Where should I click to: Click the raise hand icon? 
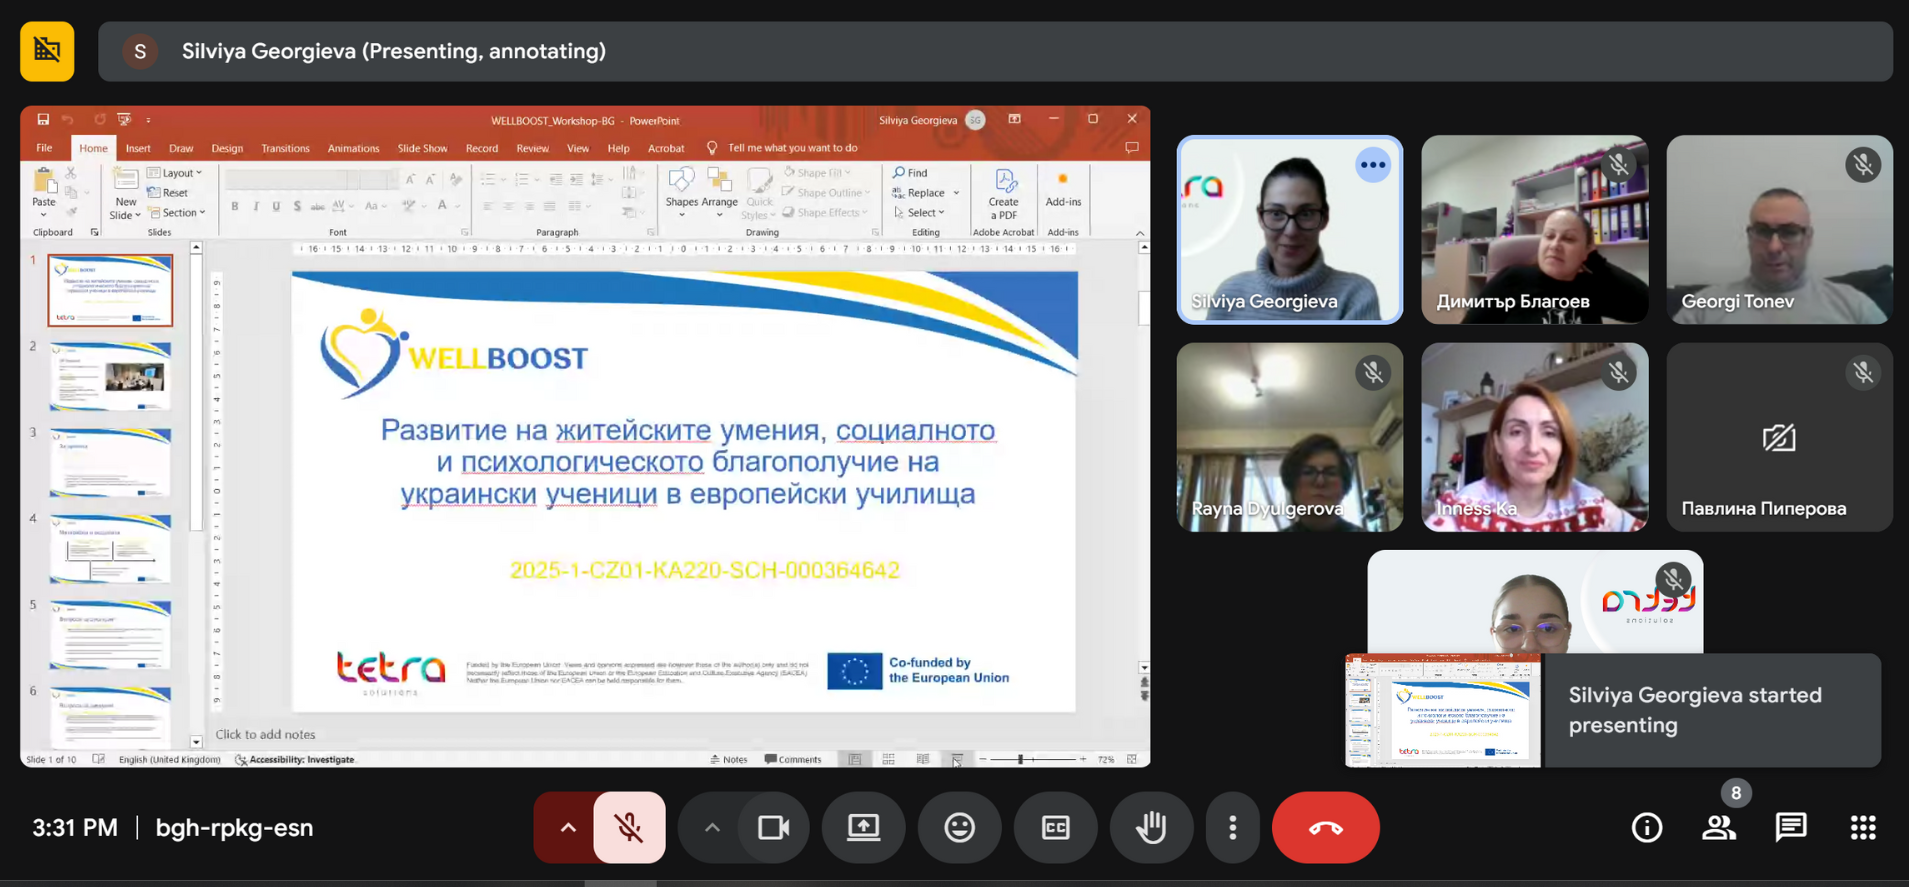pos(1151,828)
